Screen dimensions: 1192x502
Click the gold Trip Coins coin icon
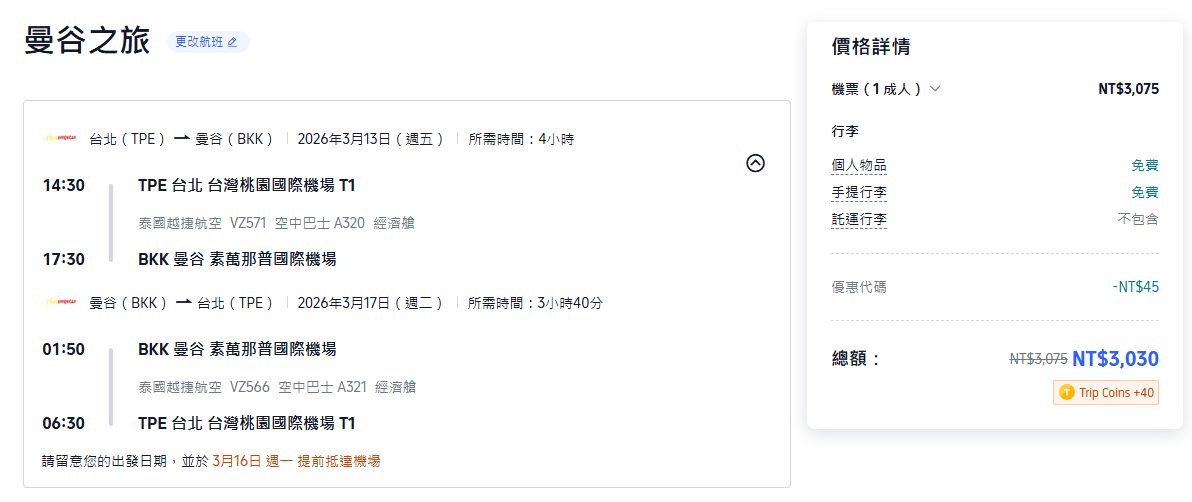(1067, 393)
